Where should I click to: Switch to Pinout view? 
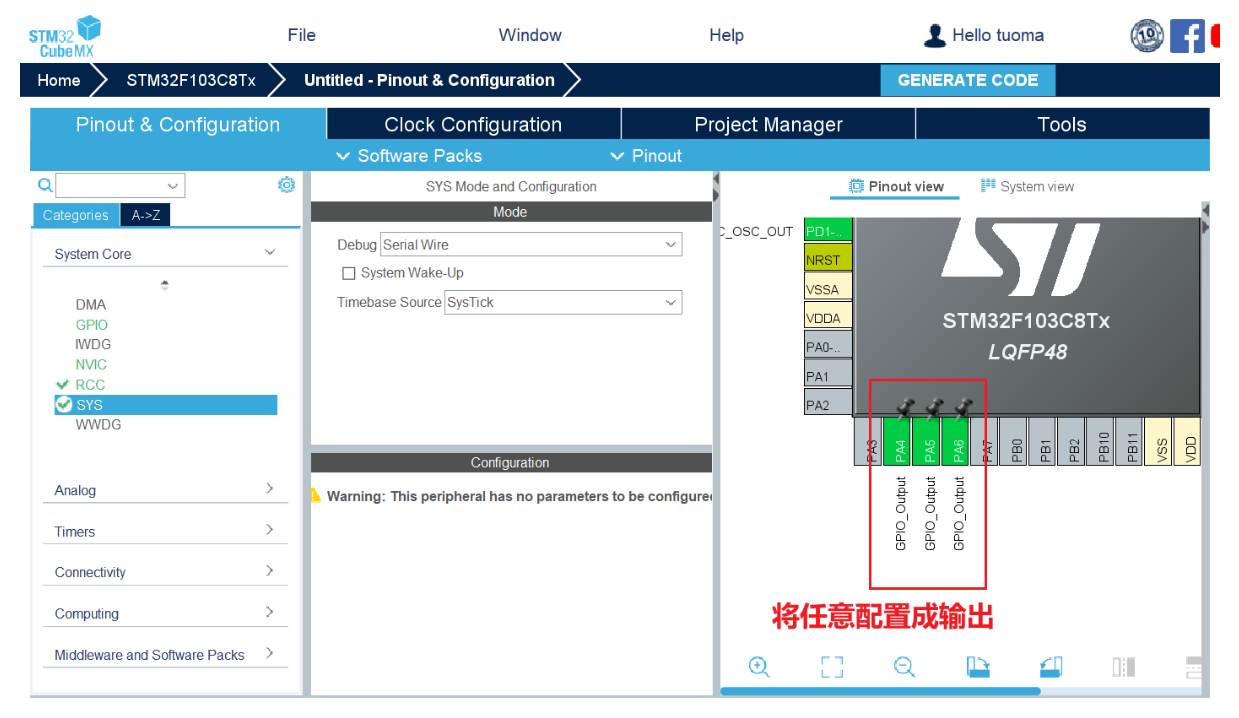point(896,186)
